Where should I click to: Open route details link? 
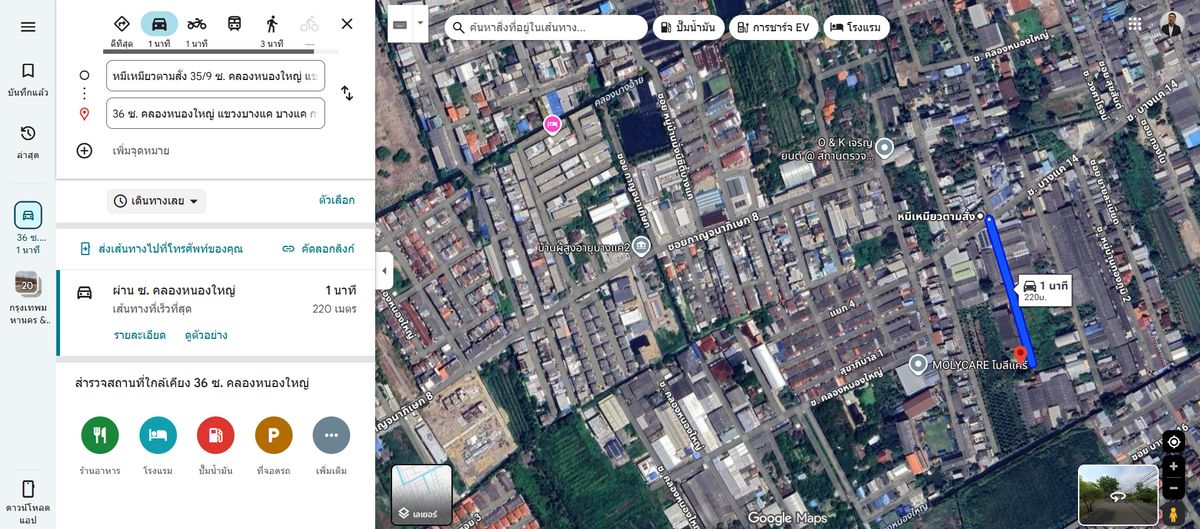(x=139, y=335)
